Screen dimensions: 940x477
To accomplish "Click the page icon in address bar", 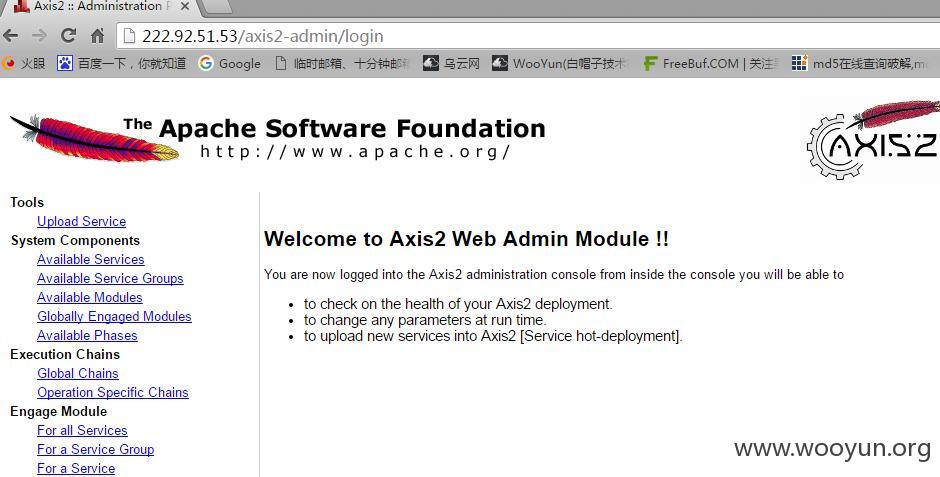I will [129, 36].
